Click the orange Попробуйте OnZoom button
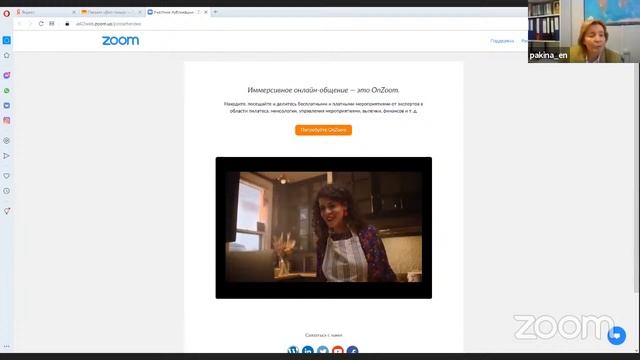 click(x=323, y=130)
